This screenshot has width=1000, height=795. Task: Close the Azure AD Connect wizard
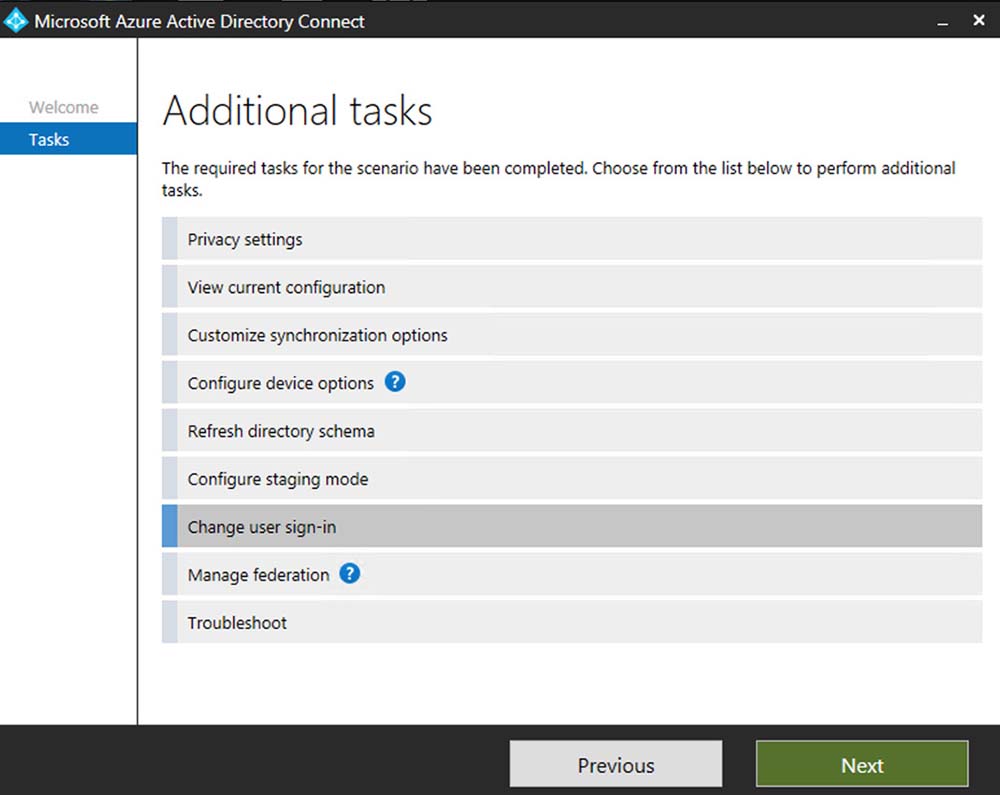pyautogui.click(x=979, y=21)
